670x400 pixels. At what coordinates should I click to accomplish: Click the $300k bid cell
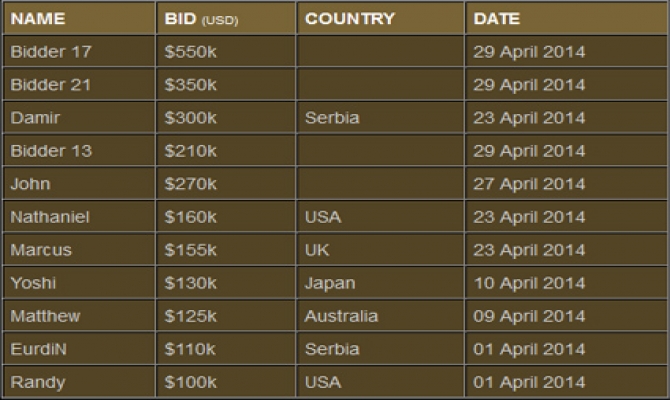(x=189, y=118)
